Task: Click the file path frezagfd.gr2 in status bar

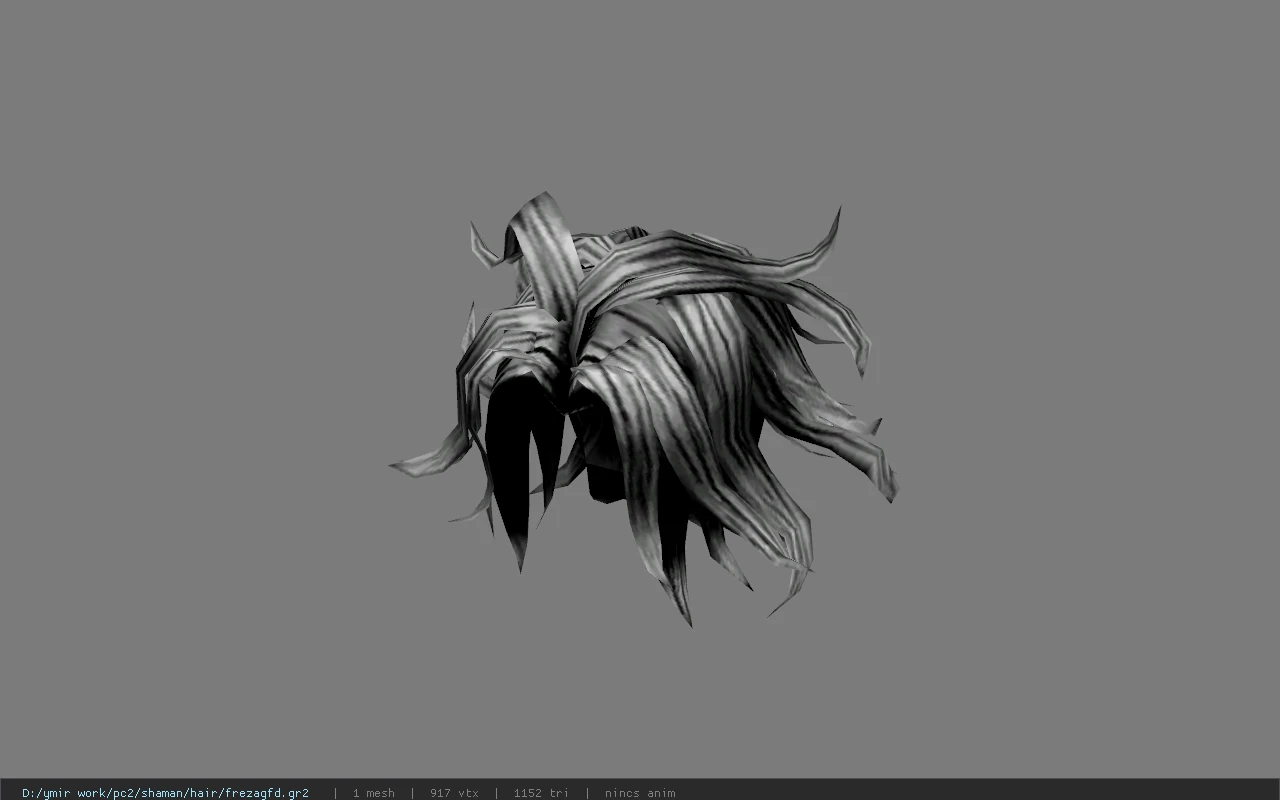Action: point(165,793)
